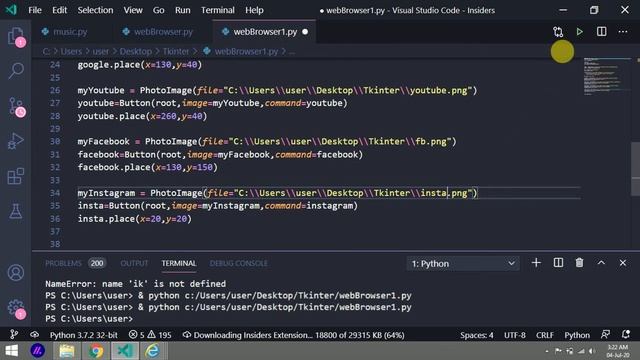The height and width of the screenshot is (360, 640).
Task: Click the Open Changes compare icon
Action: (x=558, y=32)
